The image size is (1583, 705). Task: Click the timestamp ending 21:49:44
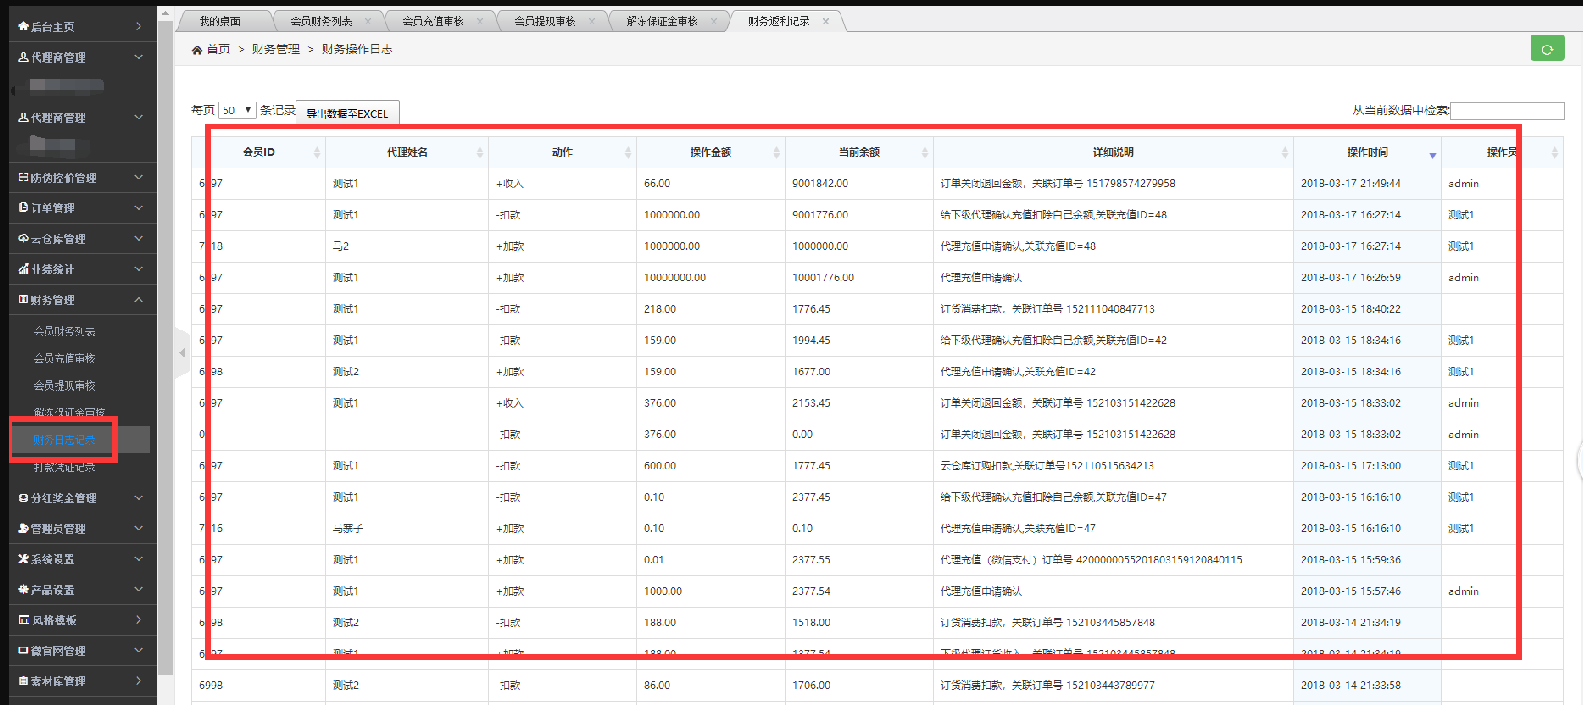pos(1350,184)
